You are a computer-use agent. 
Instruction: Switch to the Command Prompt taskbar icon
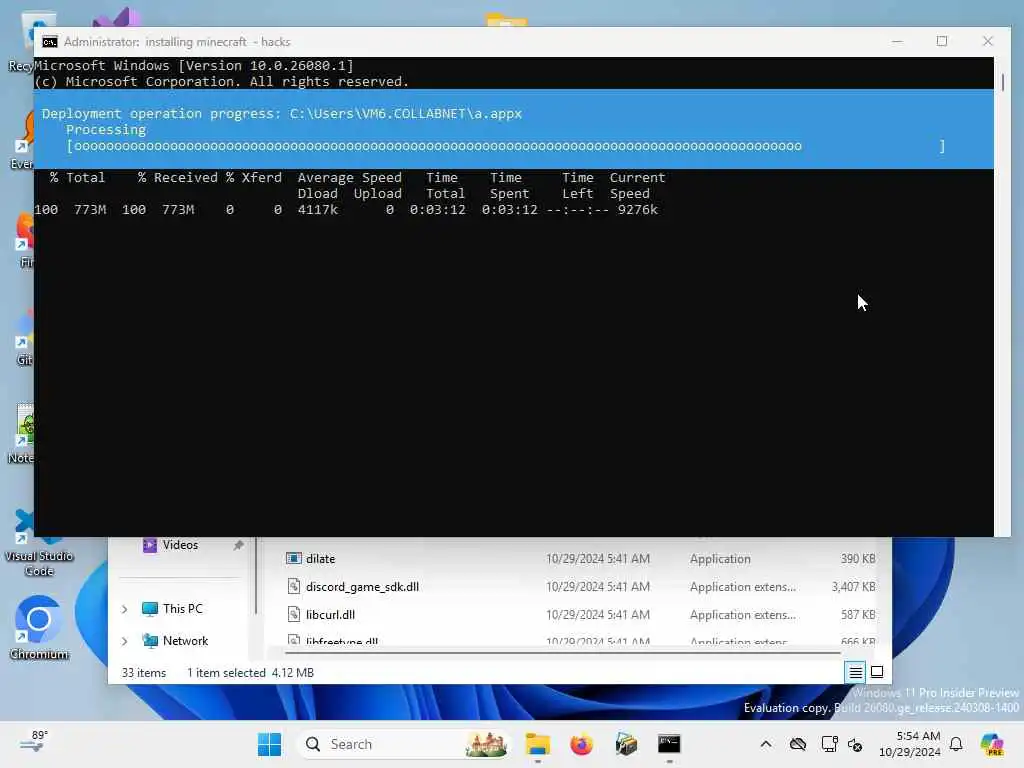[x=669, y=744]
